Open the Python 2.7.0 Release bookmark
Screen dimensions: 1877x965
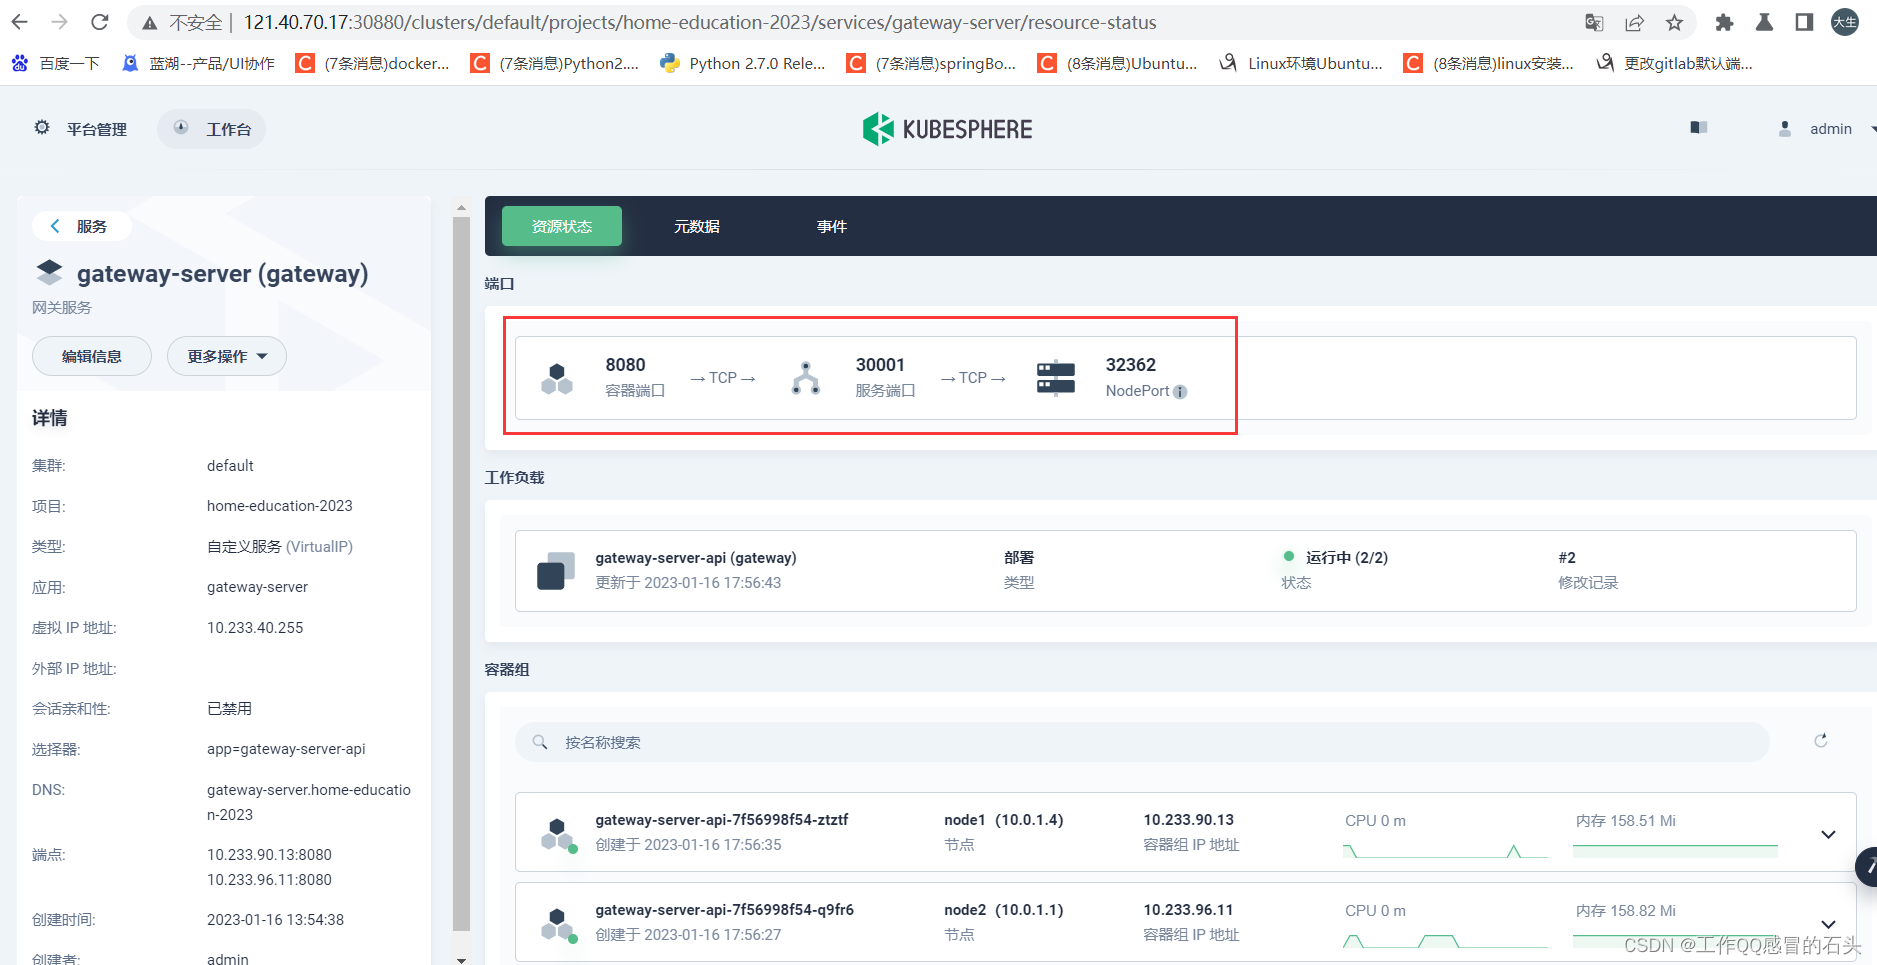tap(743, 63)
